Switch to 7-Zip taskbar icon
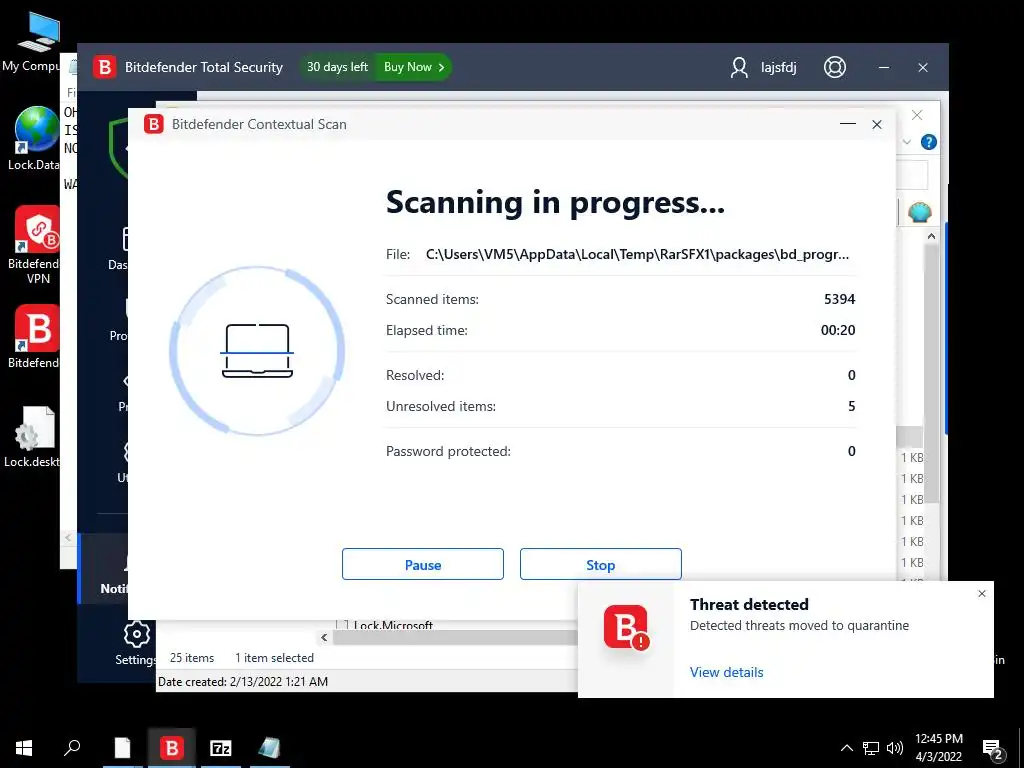Screen dimensions: 1024x768 (x=221, y=748)
